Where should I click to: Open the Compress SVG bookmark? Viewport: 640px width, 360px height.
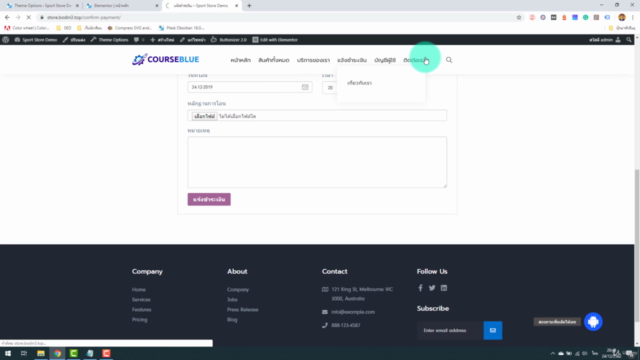130,28
